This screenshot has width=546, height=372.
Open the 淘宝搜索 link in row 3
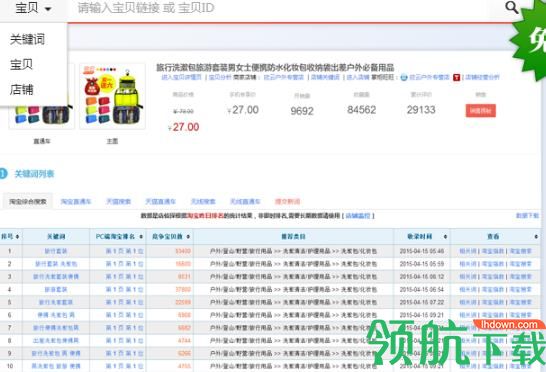tap(521, 277)
